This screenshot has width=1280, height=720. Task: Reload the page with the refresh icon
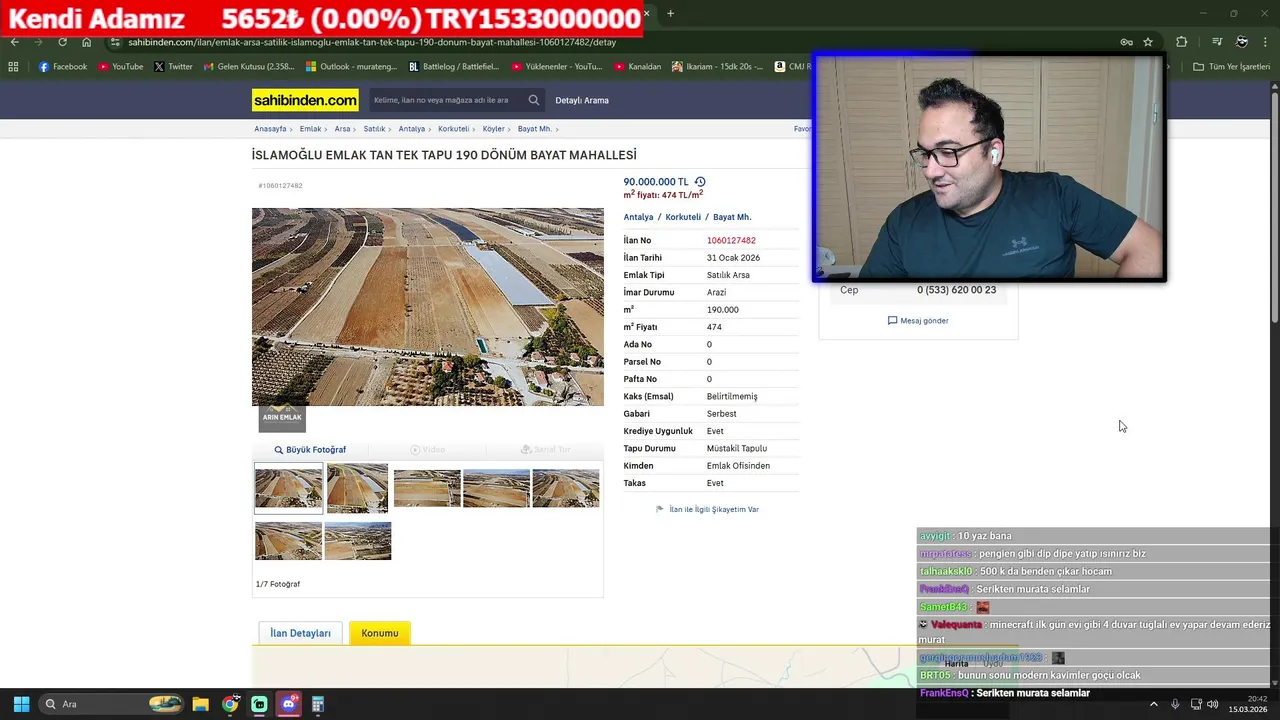(62, 42)
